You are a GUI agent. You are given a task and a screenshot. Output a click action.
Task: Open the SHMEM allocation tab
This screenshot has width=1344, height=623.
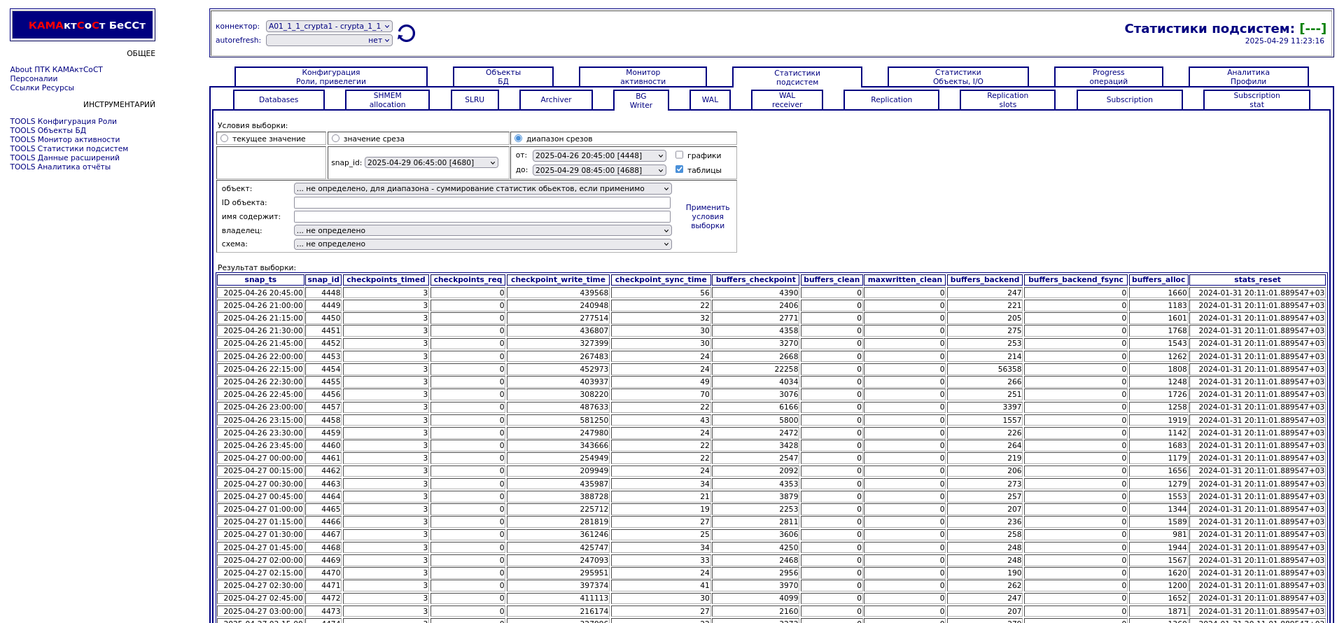click(387, 100)
